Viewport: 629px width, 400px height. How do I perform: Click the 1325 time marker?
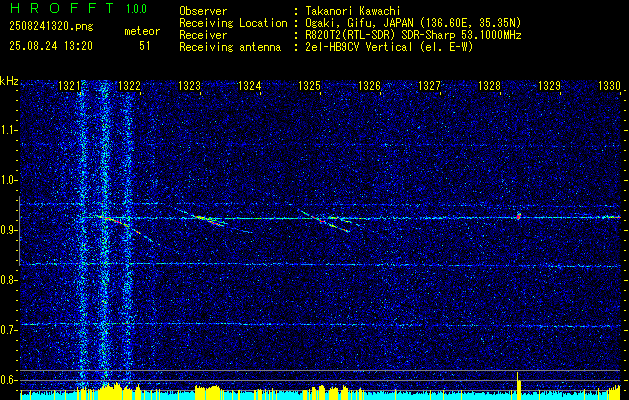click(x=309, y=86)
